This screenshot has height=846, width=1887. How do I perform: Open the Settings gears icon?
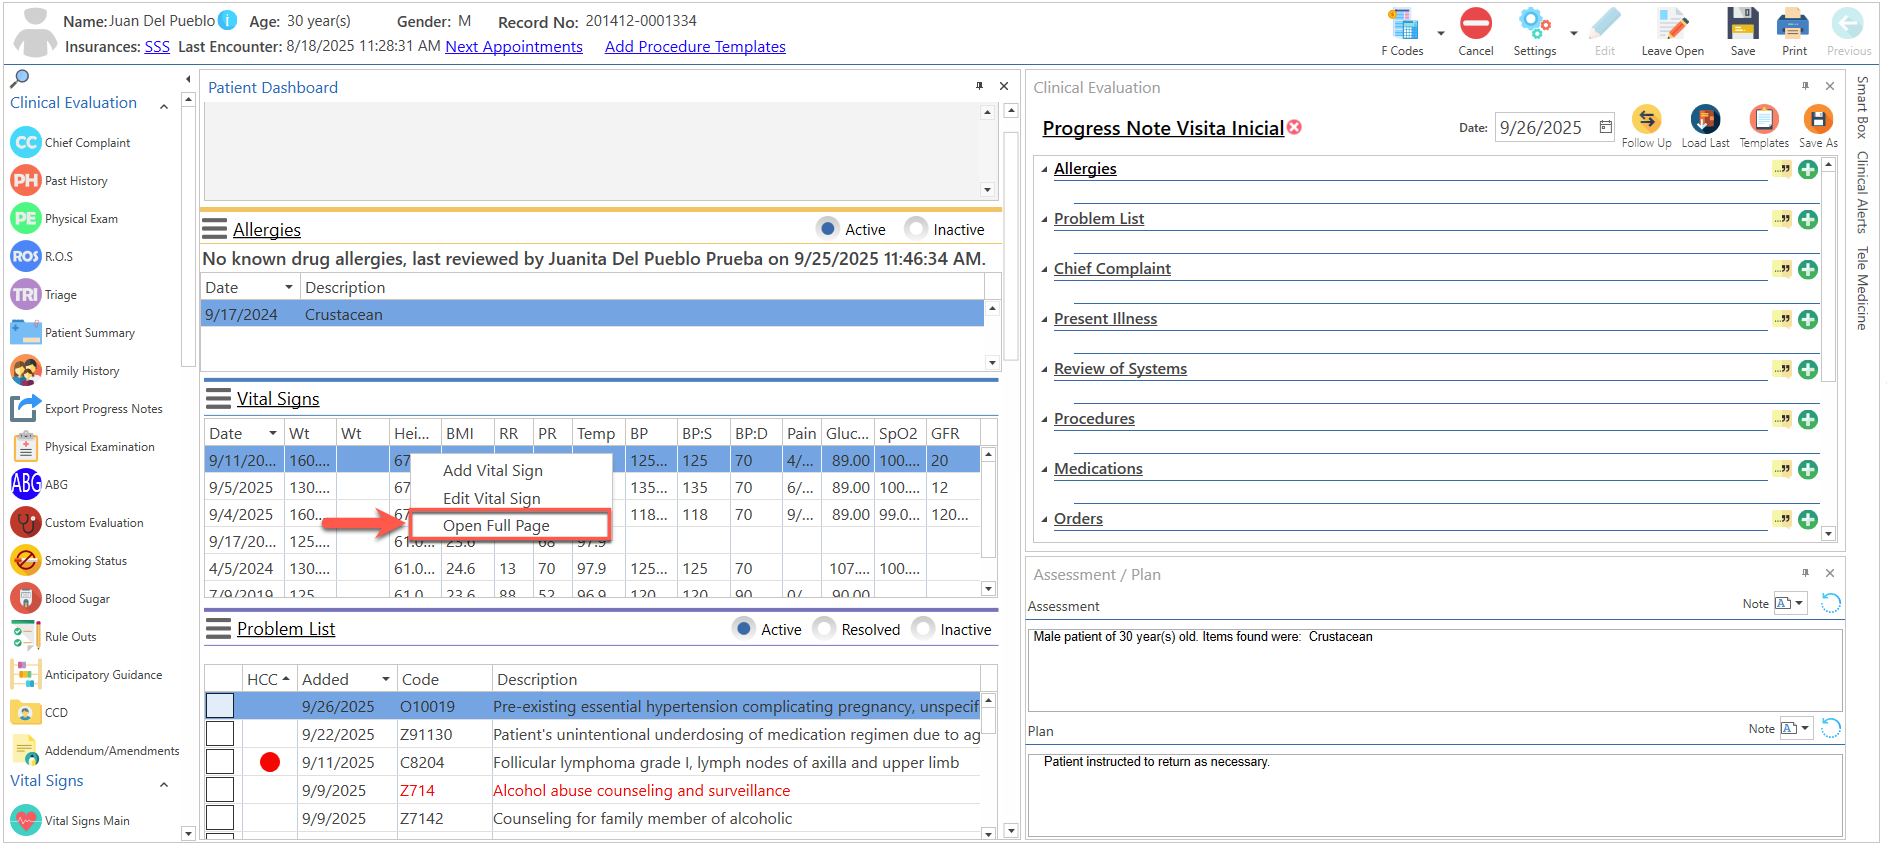tap(1534, 24)
